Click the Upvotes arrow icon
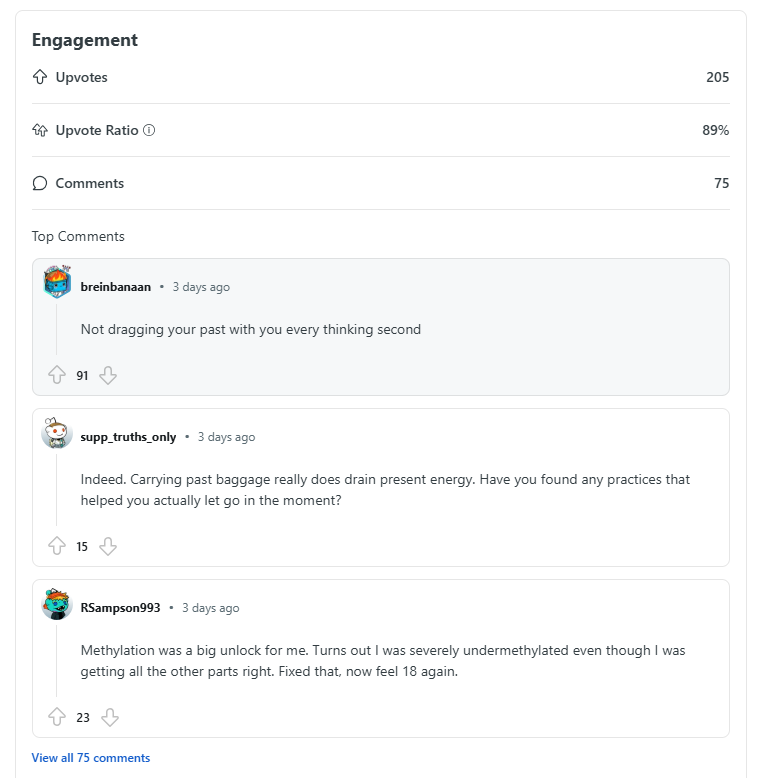 pos(40,77)
